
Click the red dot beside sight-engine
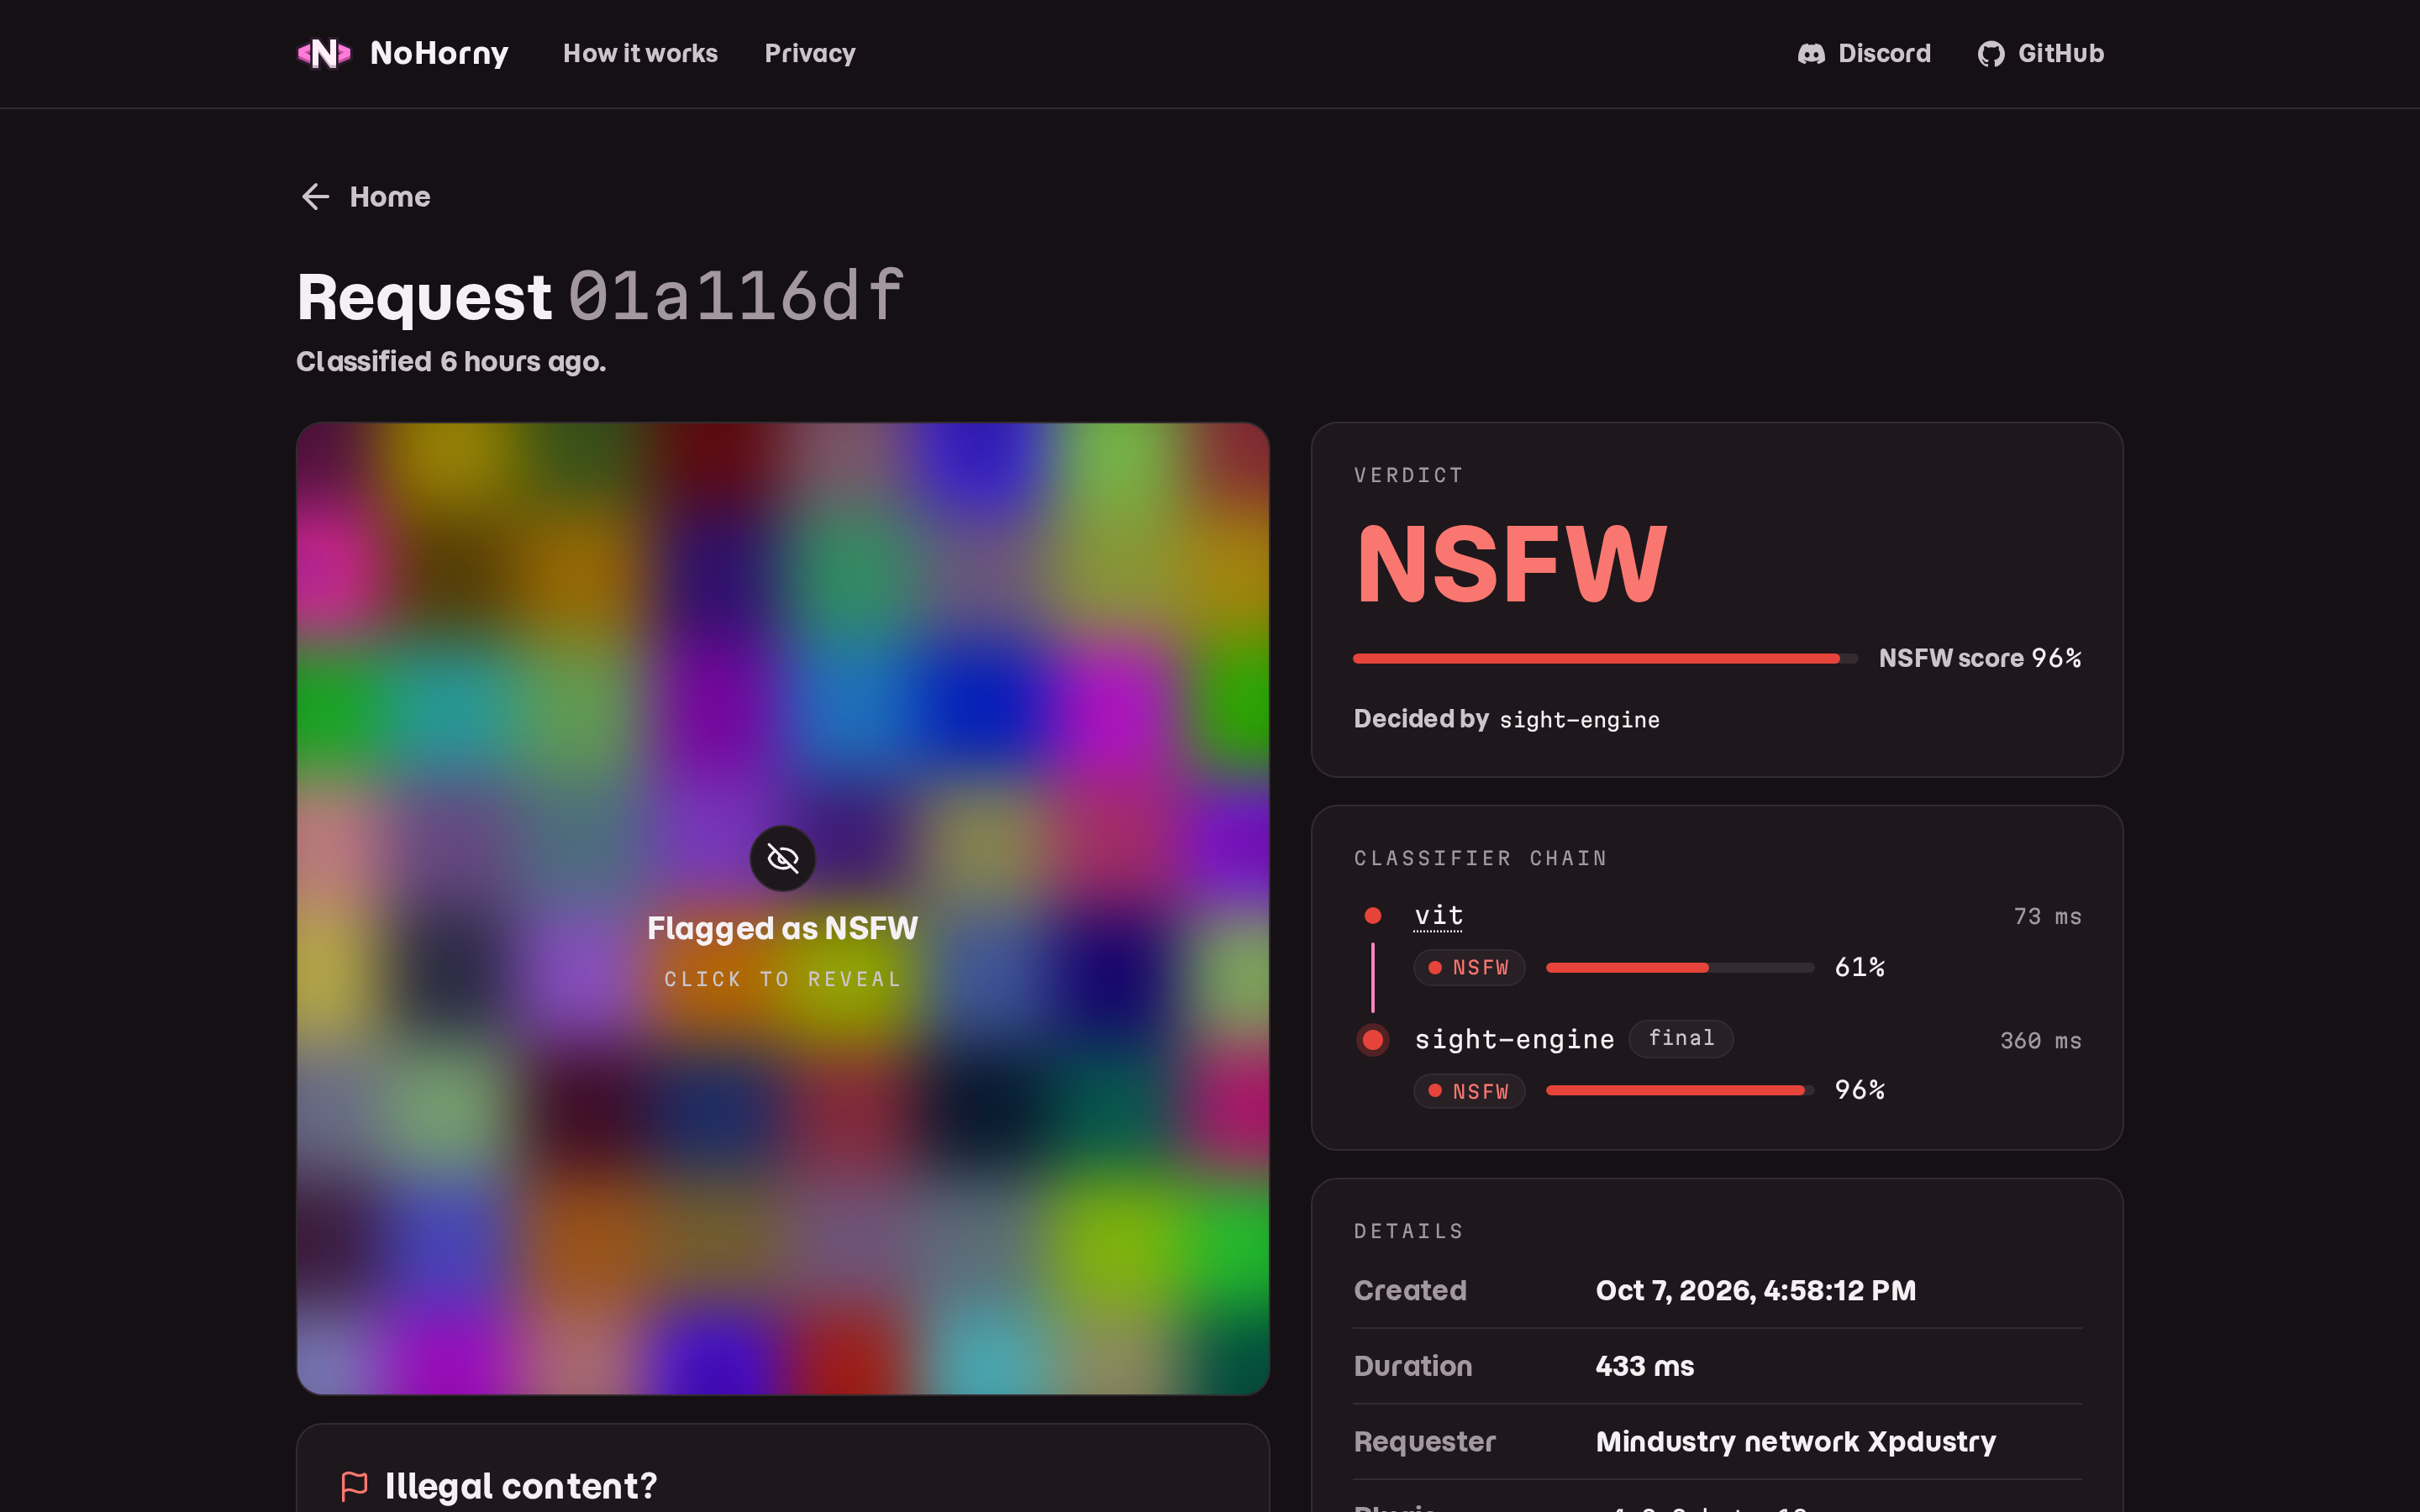1372,1040
